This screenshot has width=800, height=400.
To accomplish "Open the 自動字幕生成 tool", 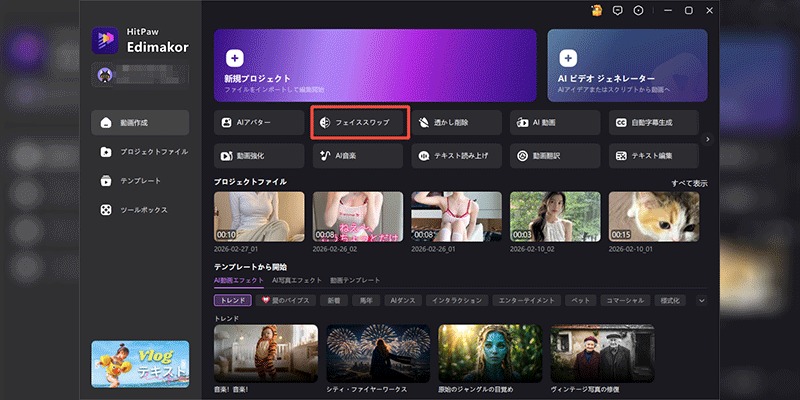I will pyautogui.click(x=654, y=123).
